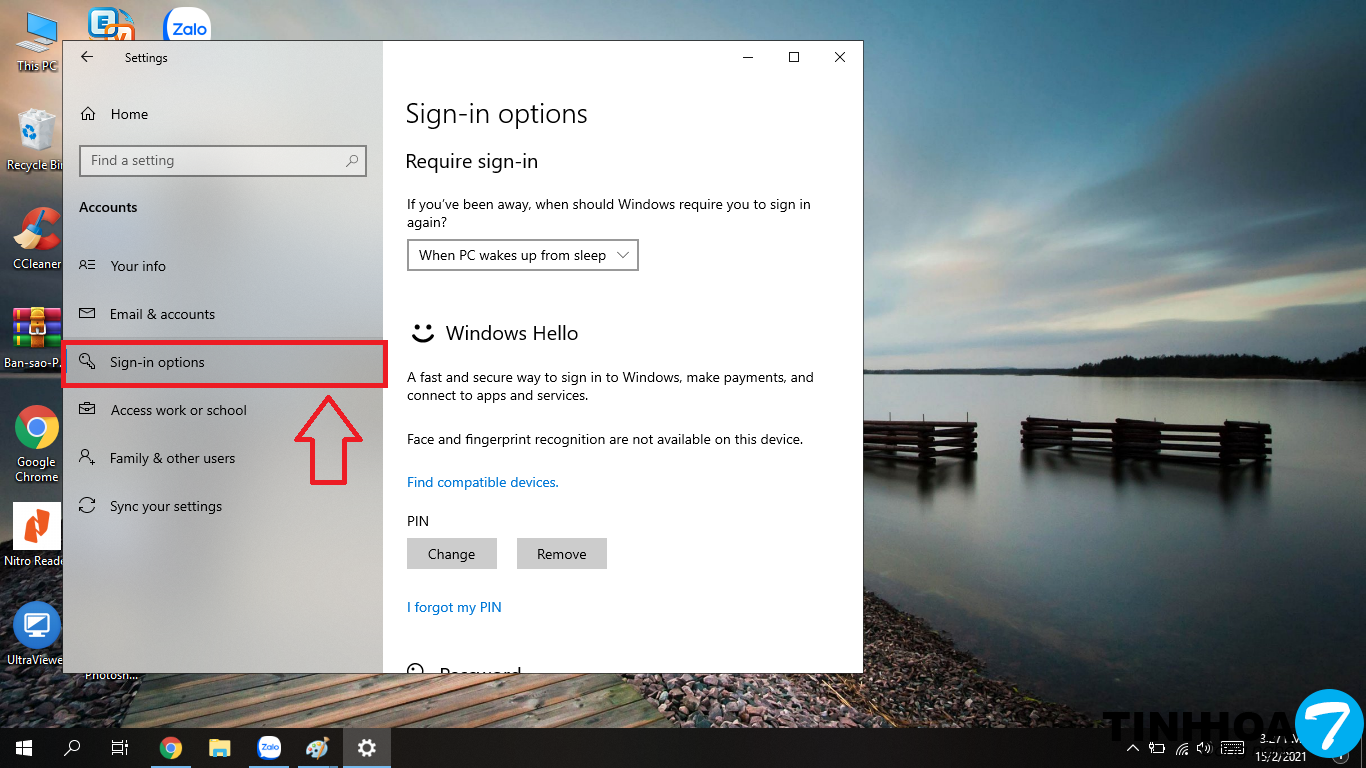Go to Email & accounts section
Viewport: 1366px width, 768px height.
(162, 314)
